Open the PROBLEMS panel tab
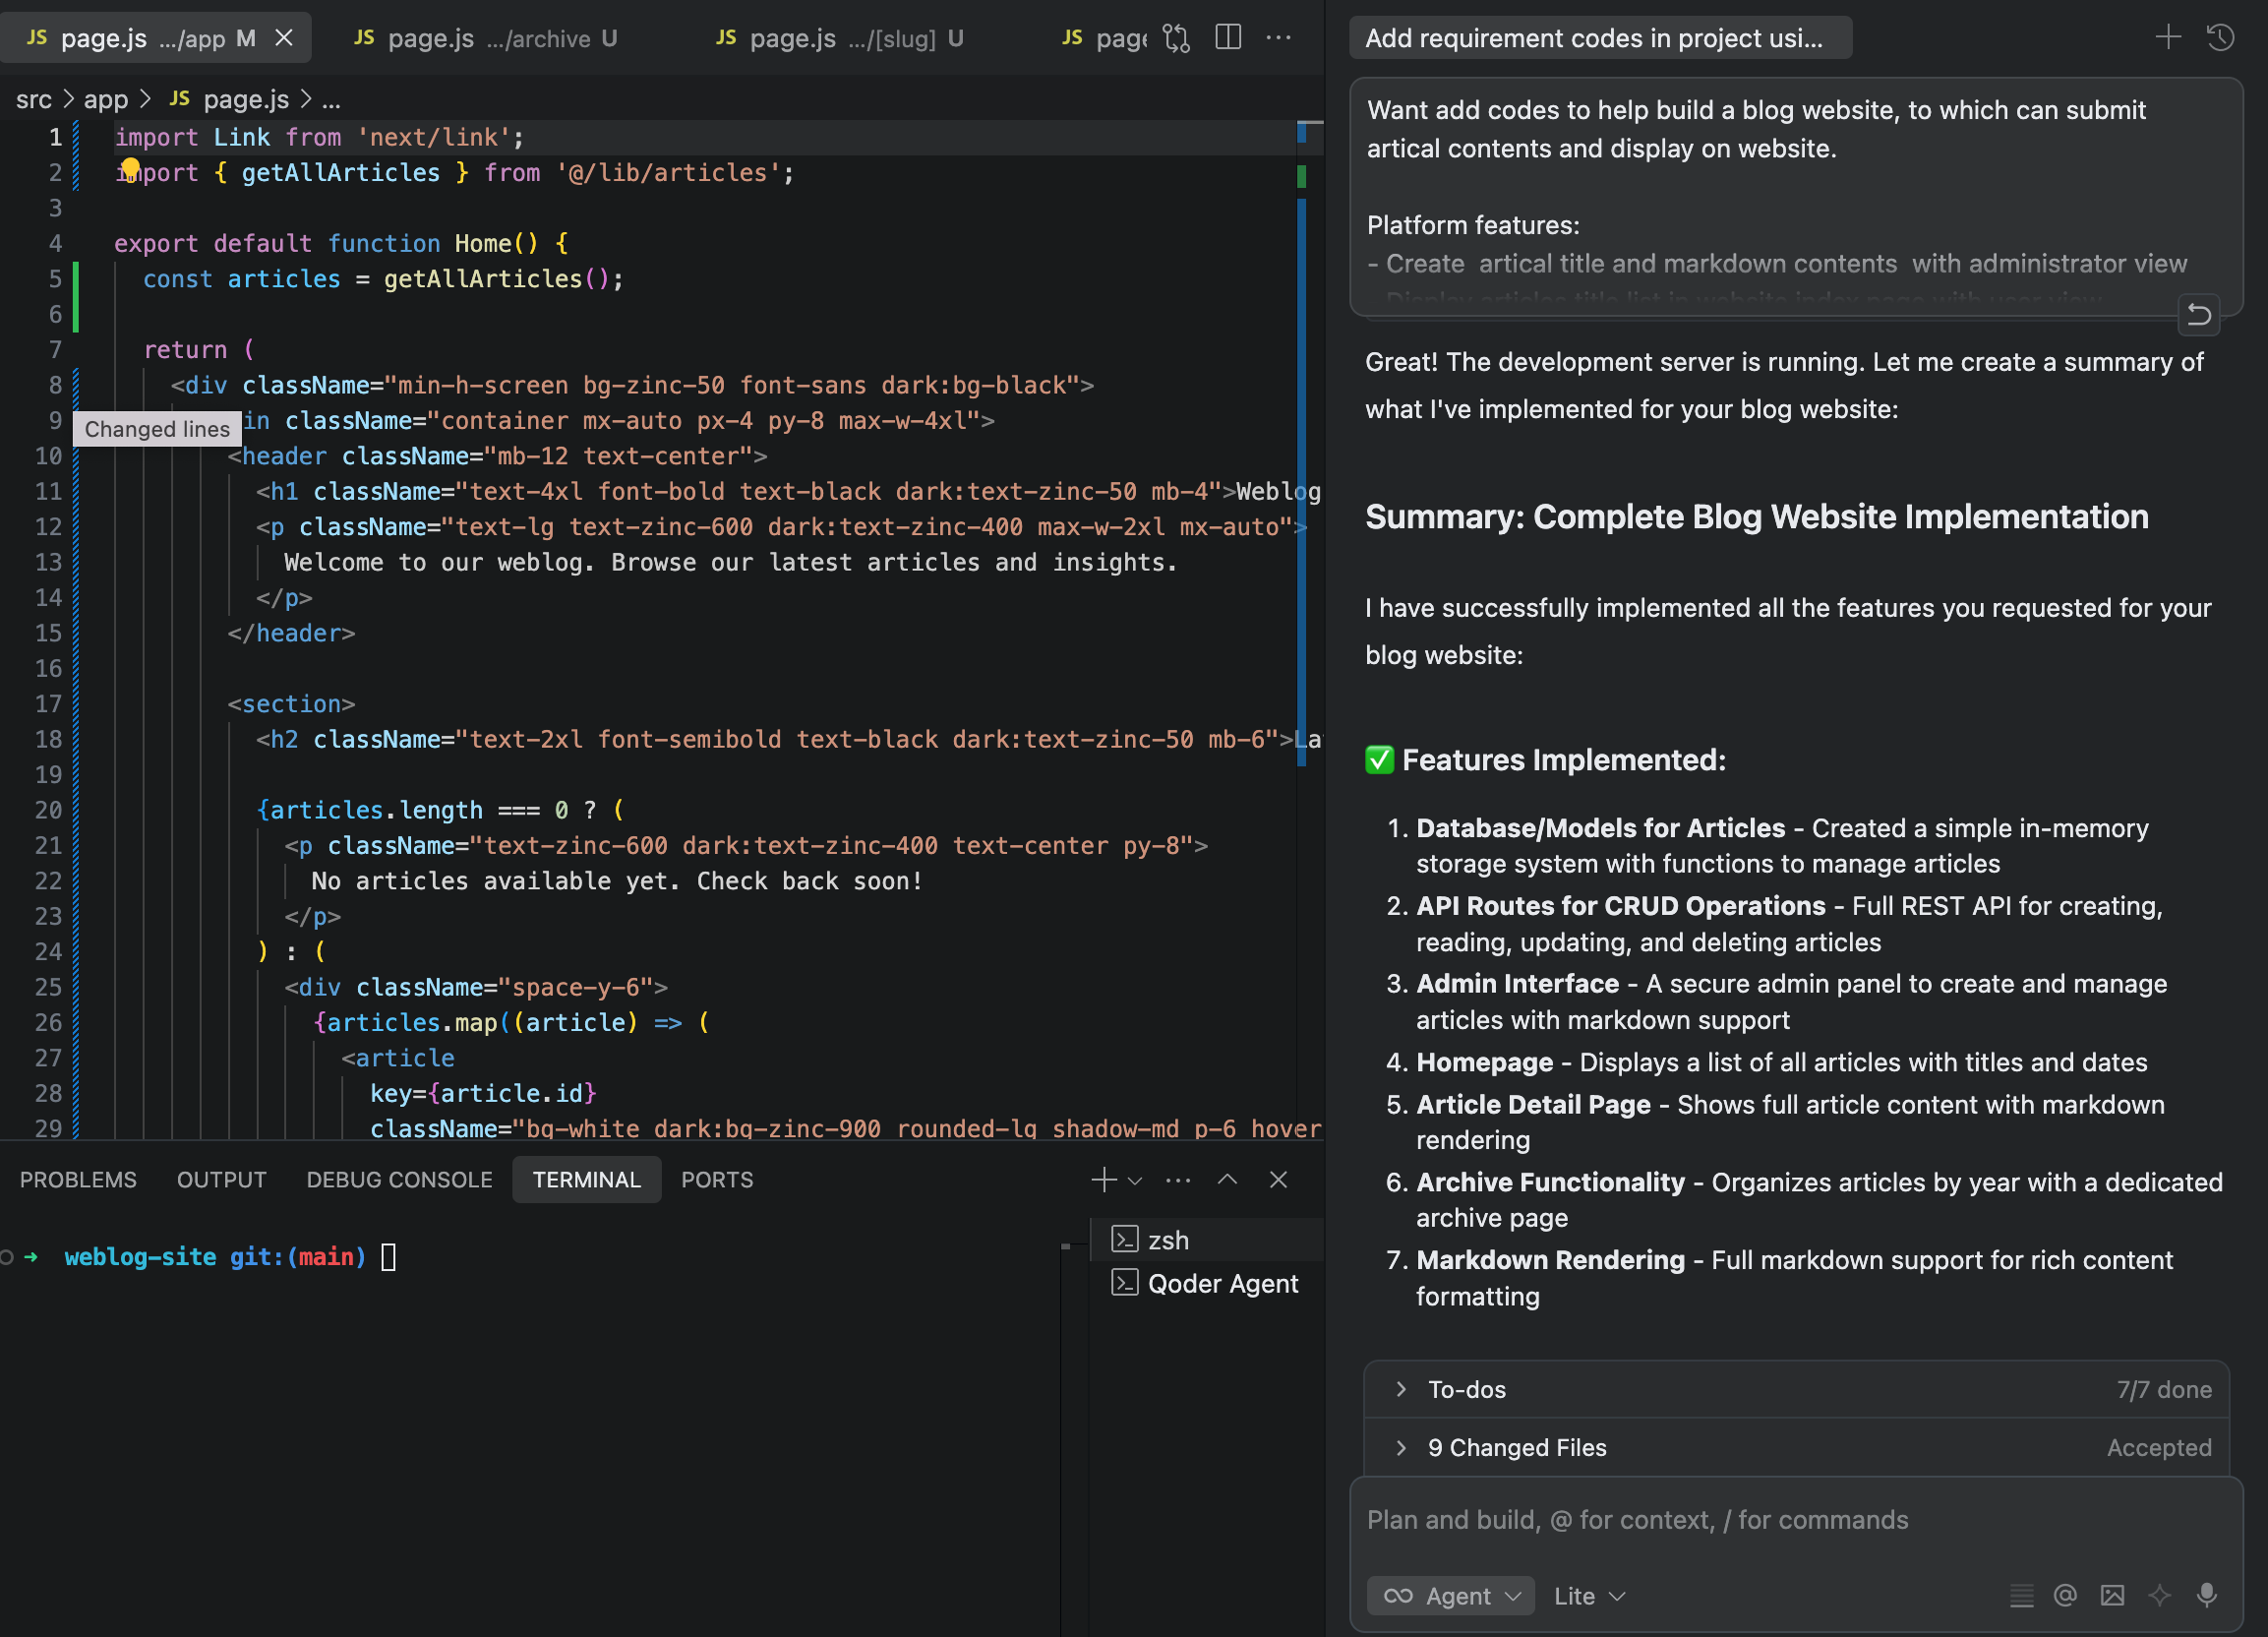2268x1637 pixels. (78, 1179)
